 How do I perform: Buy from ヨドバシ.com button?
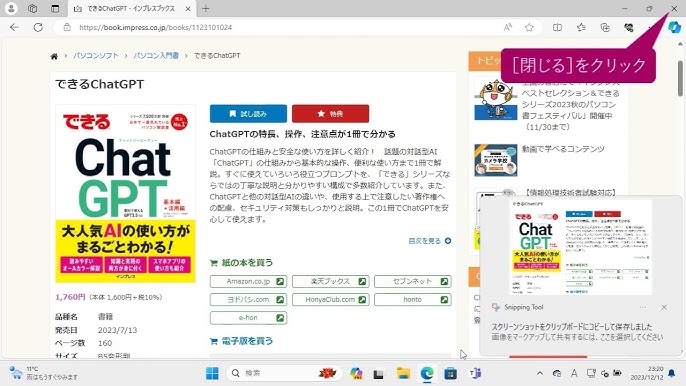tap(248, 300)
